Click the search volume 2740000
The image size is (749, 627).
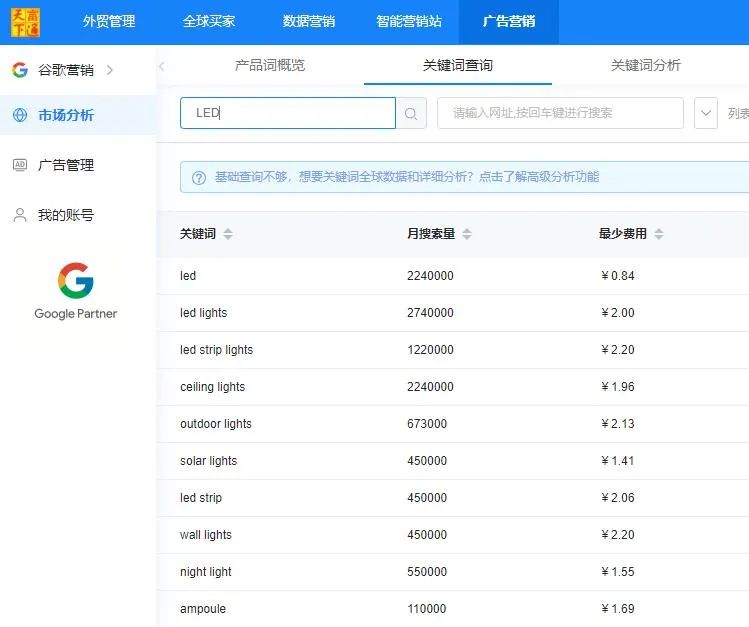[430, 313]
